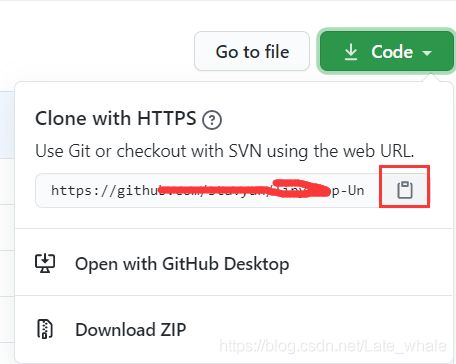Expand the Code dropdown caret

[427, 53]
